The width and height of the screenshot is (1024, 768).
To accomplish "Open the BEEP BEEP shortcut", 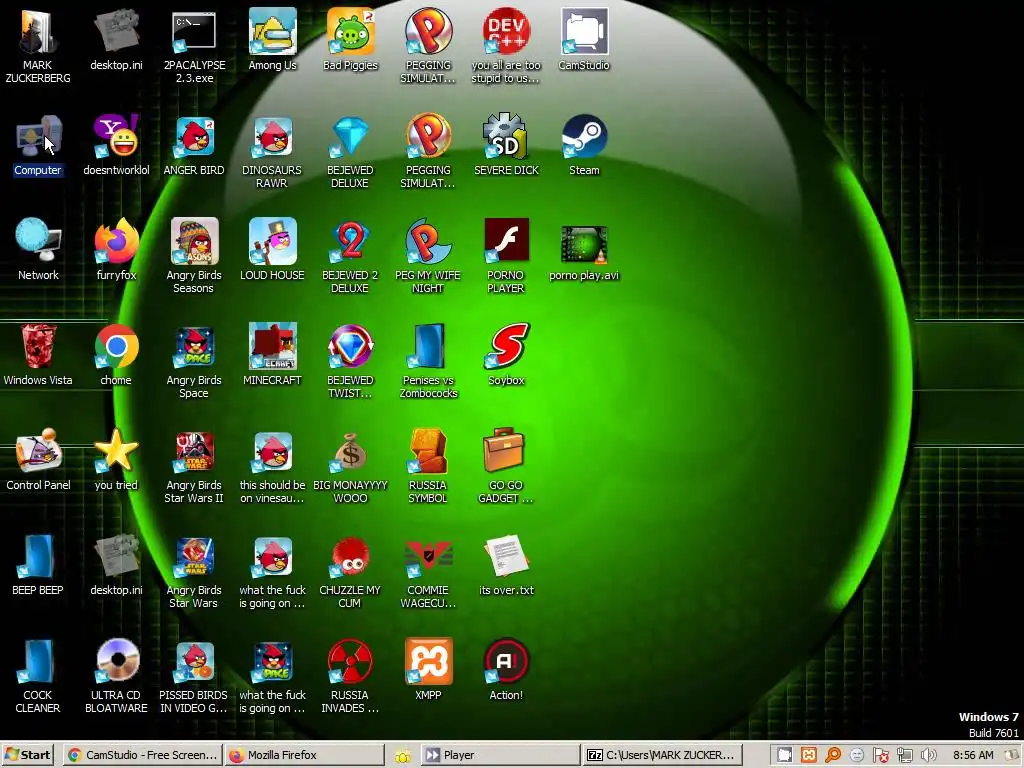I will [38, 565].
